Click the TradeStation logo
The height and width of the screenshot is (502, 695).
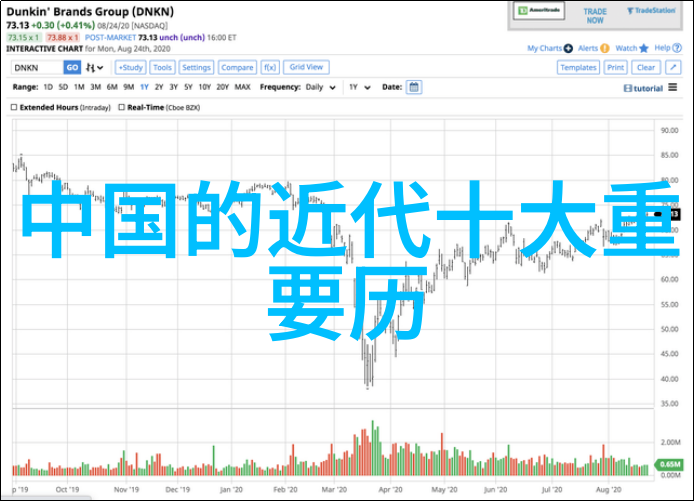pyautogui.click(x=651, y=11)
